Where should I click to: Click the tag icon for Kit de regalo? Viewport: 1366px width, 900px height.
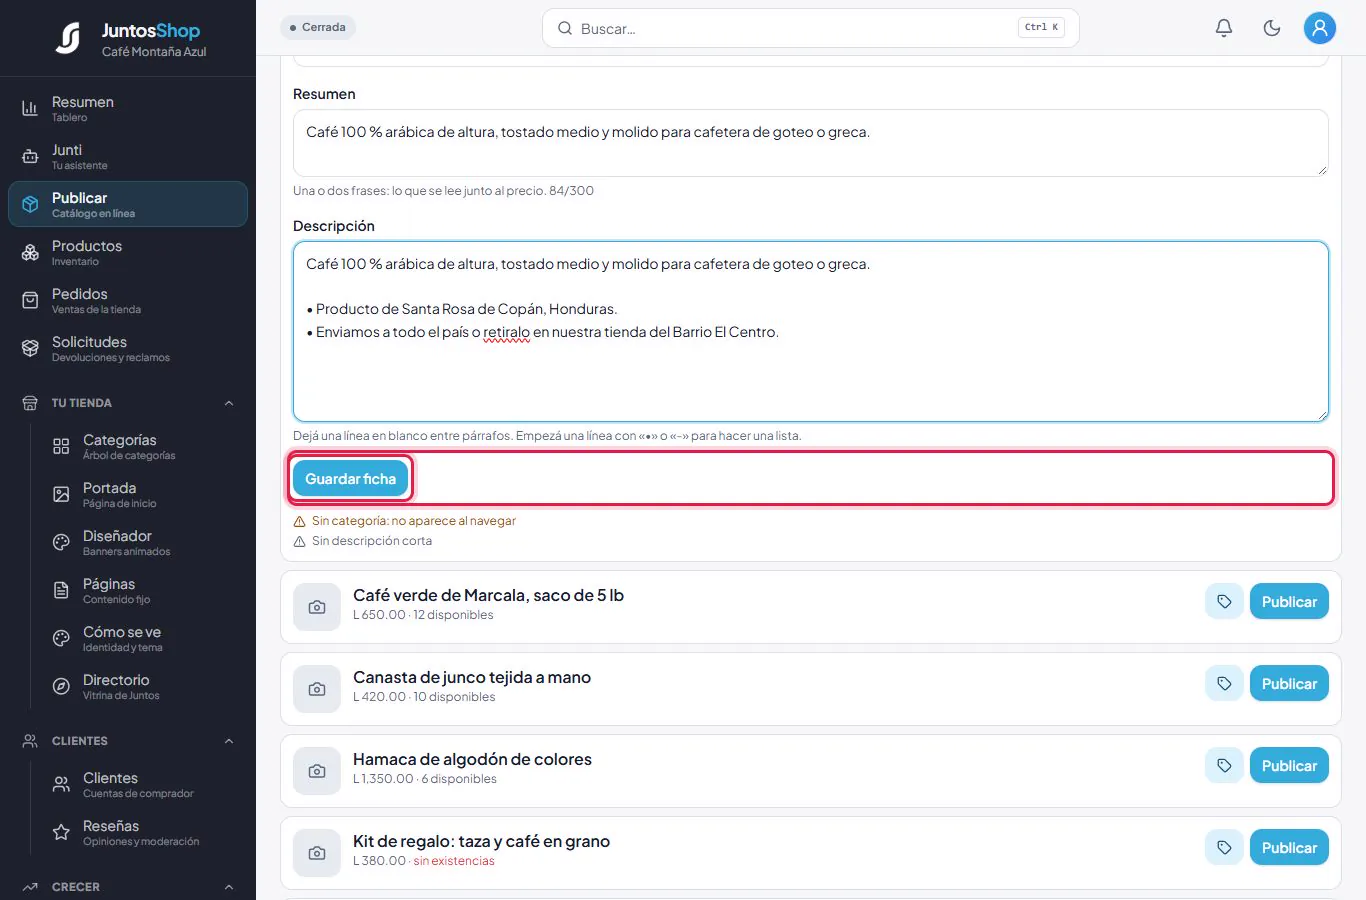click(1224, 847)
